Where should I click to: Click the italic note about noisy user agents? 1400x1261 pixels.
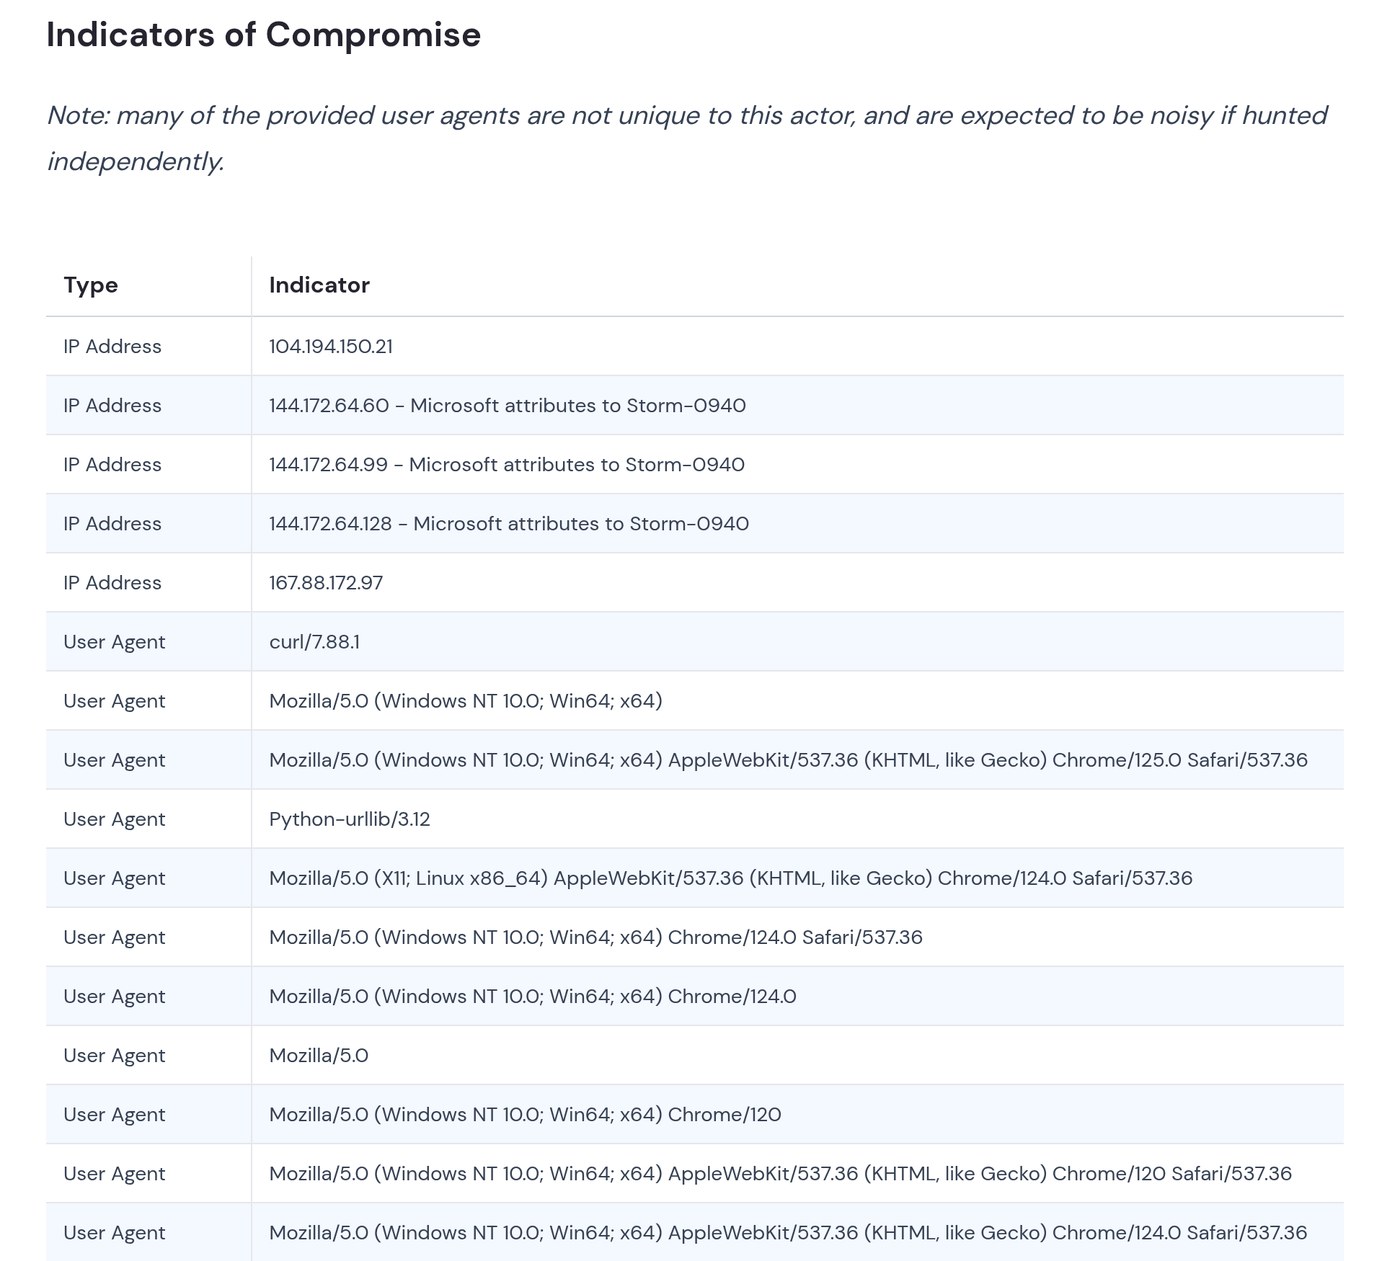687,138
